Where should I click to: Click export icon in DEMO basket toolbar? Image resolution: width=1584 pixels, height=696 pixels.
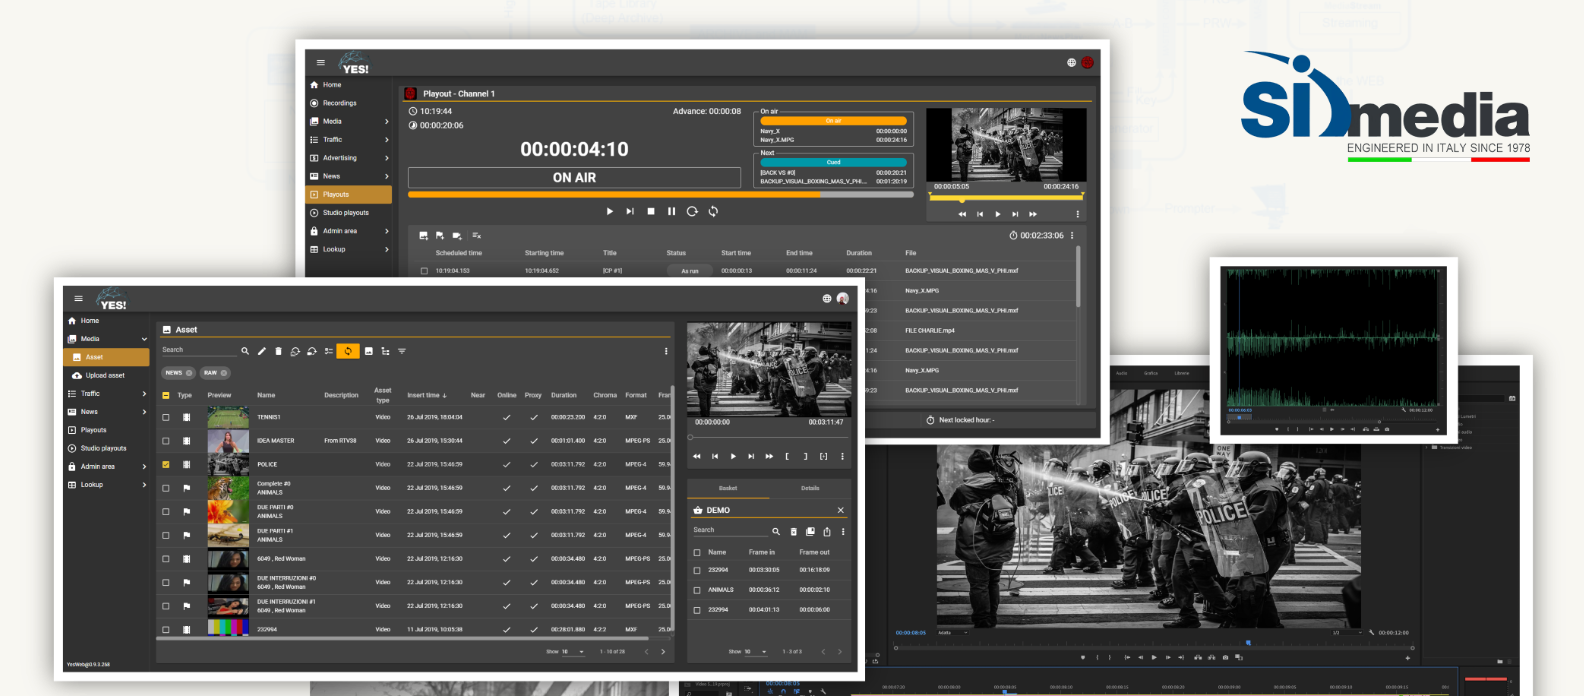pyautogui.click(x=827, y=531)
